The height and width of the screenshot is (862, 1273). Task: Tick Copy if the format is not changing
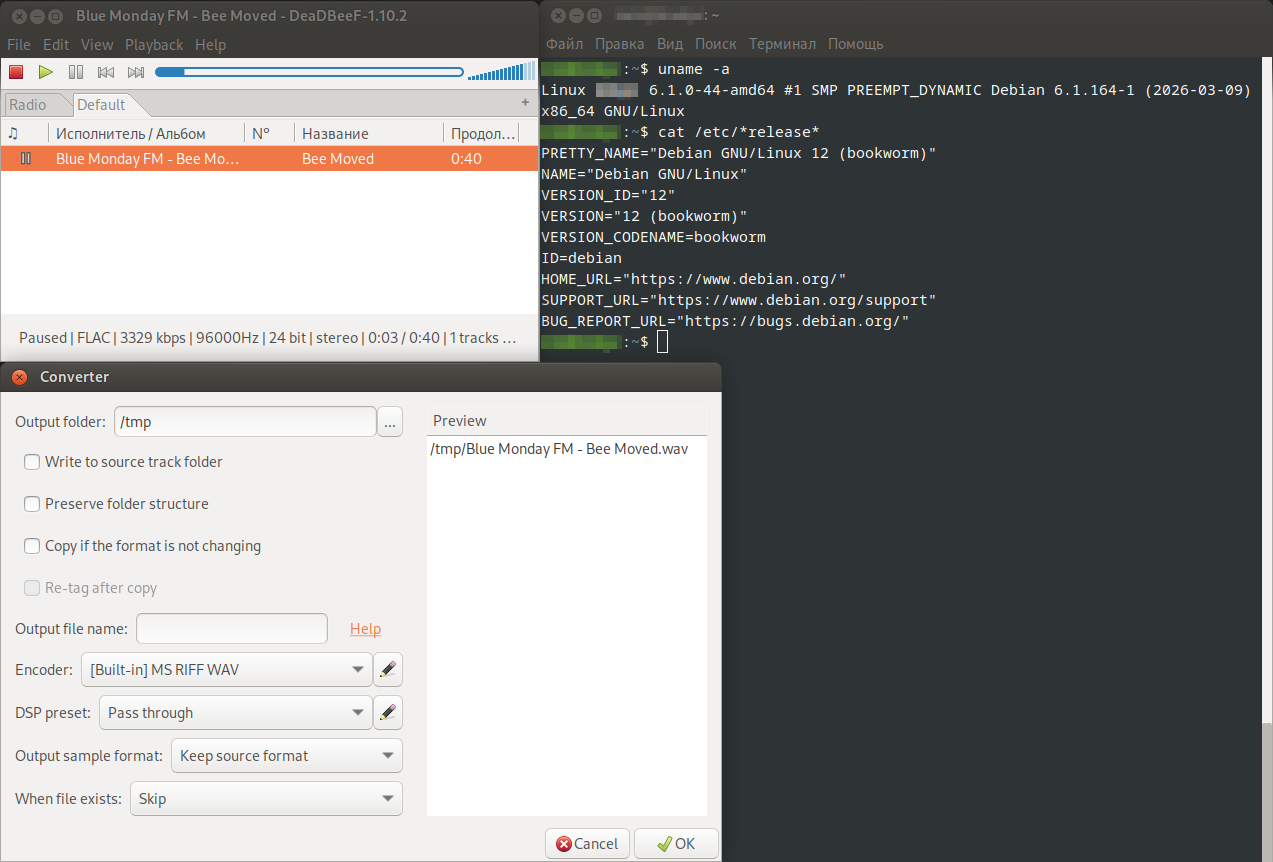point(33,546)
